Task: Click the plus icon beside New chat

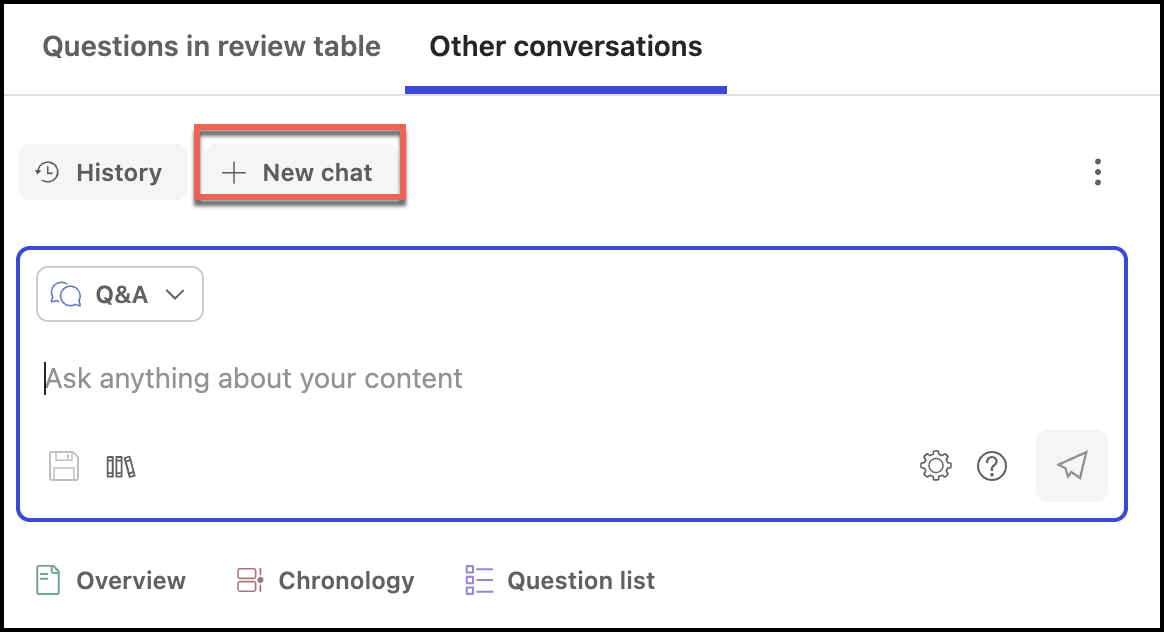Action: coord(233,173)
